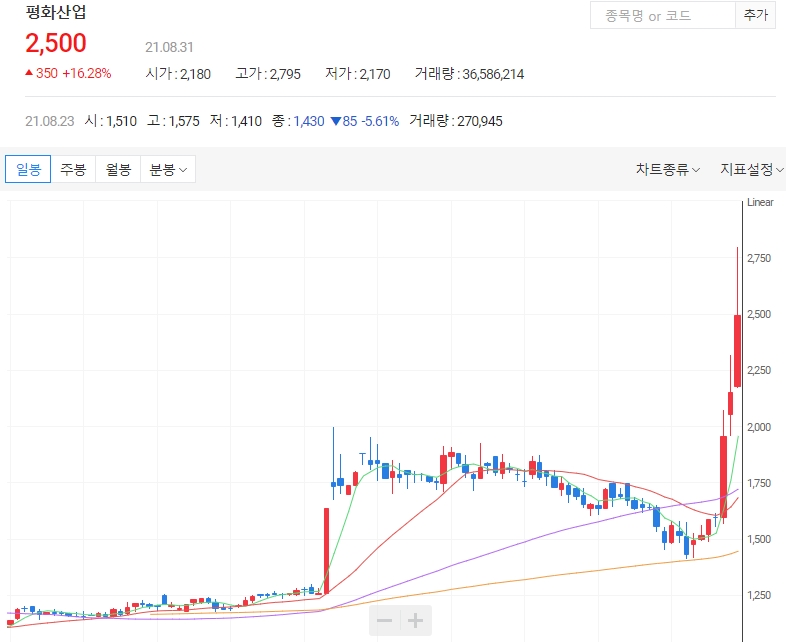The height and width of the screenshot is (642, 786).
Task: Click the 추가 add button
Action: point(755,16)
